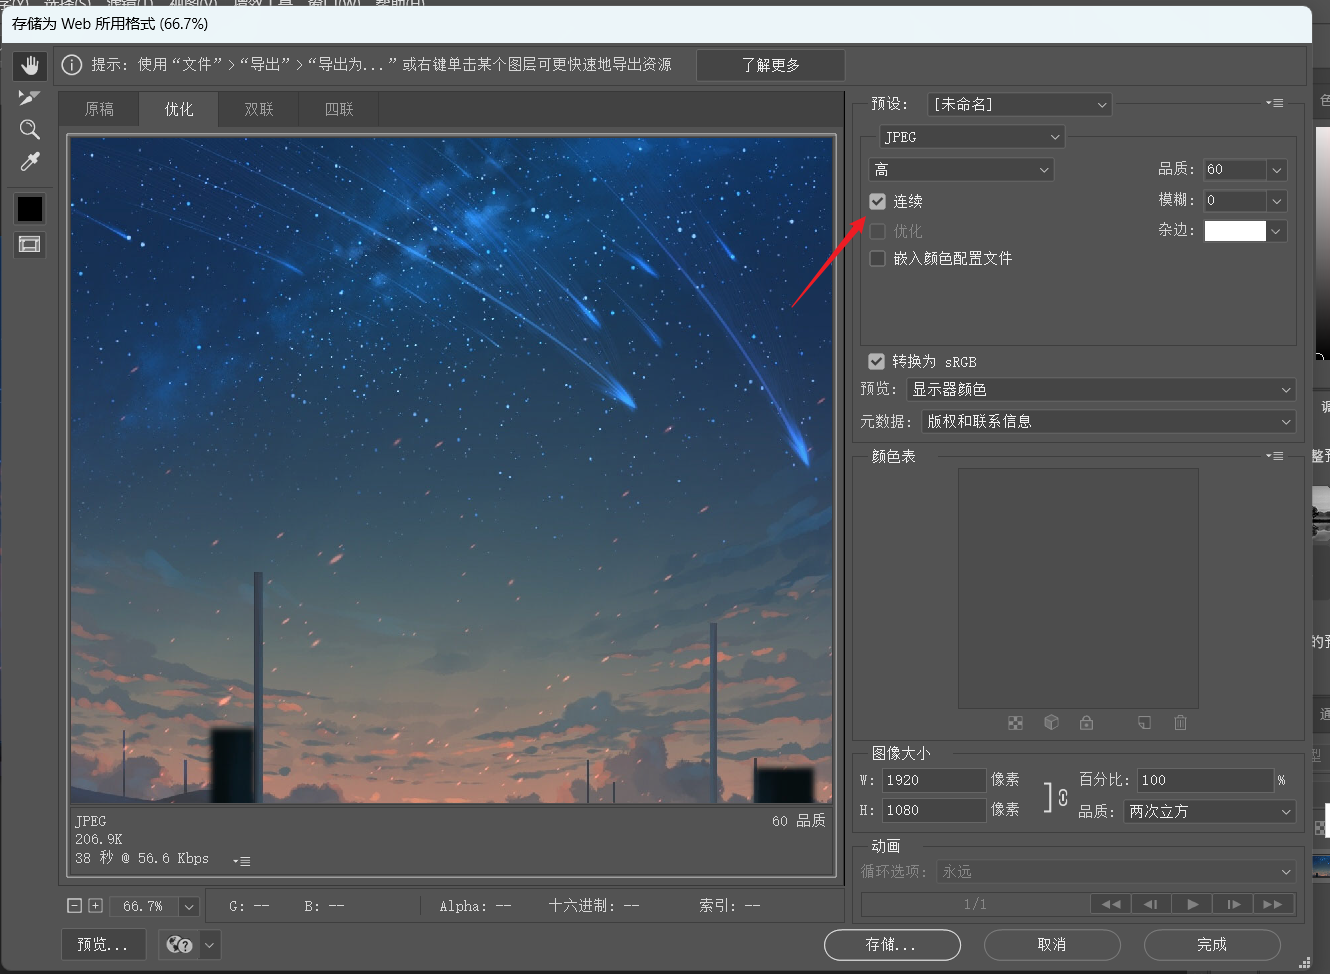Screen dimensions: 1330x974
Task: Select the Hand tool
Action: pos(30,66)
